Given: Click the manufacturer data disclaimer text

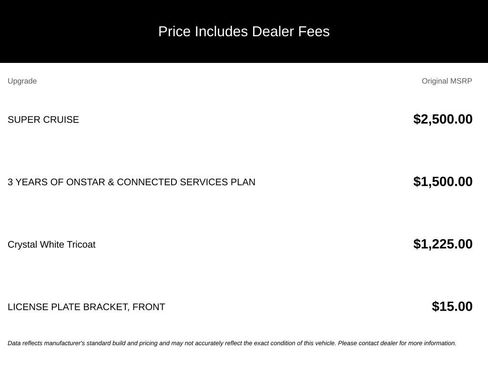Looking at the screenshot, I should click(232, 343).
